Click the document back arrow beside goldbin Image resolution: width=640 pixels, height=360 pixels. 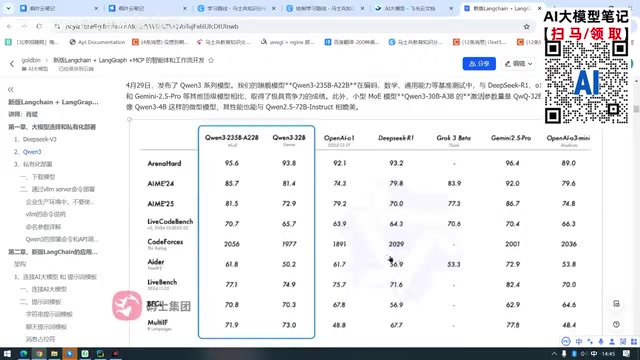12,64
